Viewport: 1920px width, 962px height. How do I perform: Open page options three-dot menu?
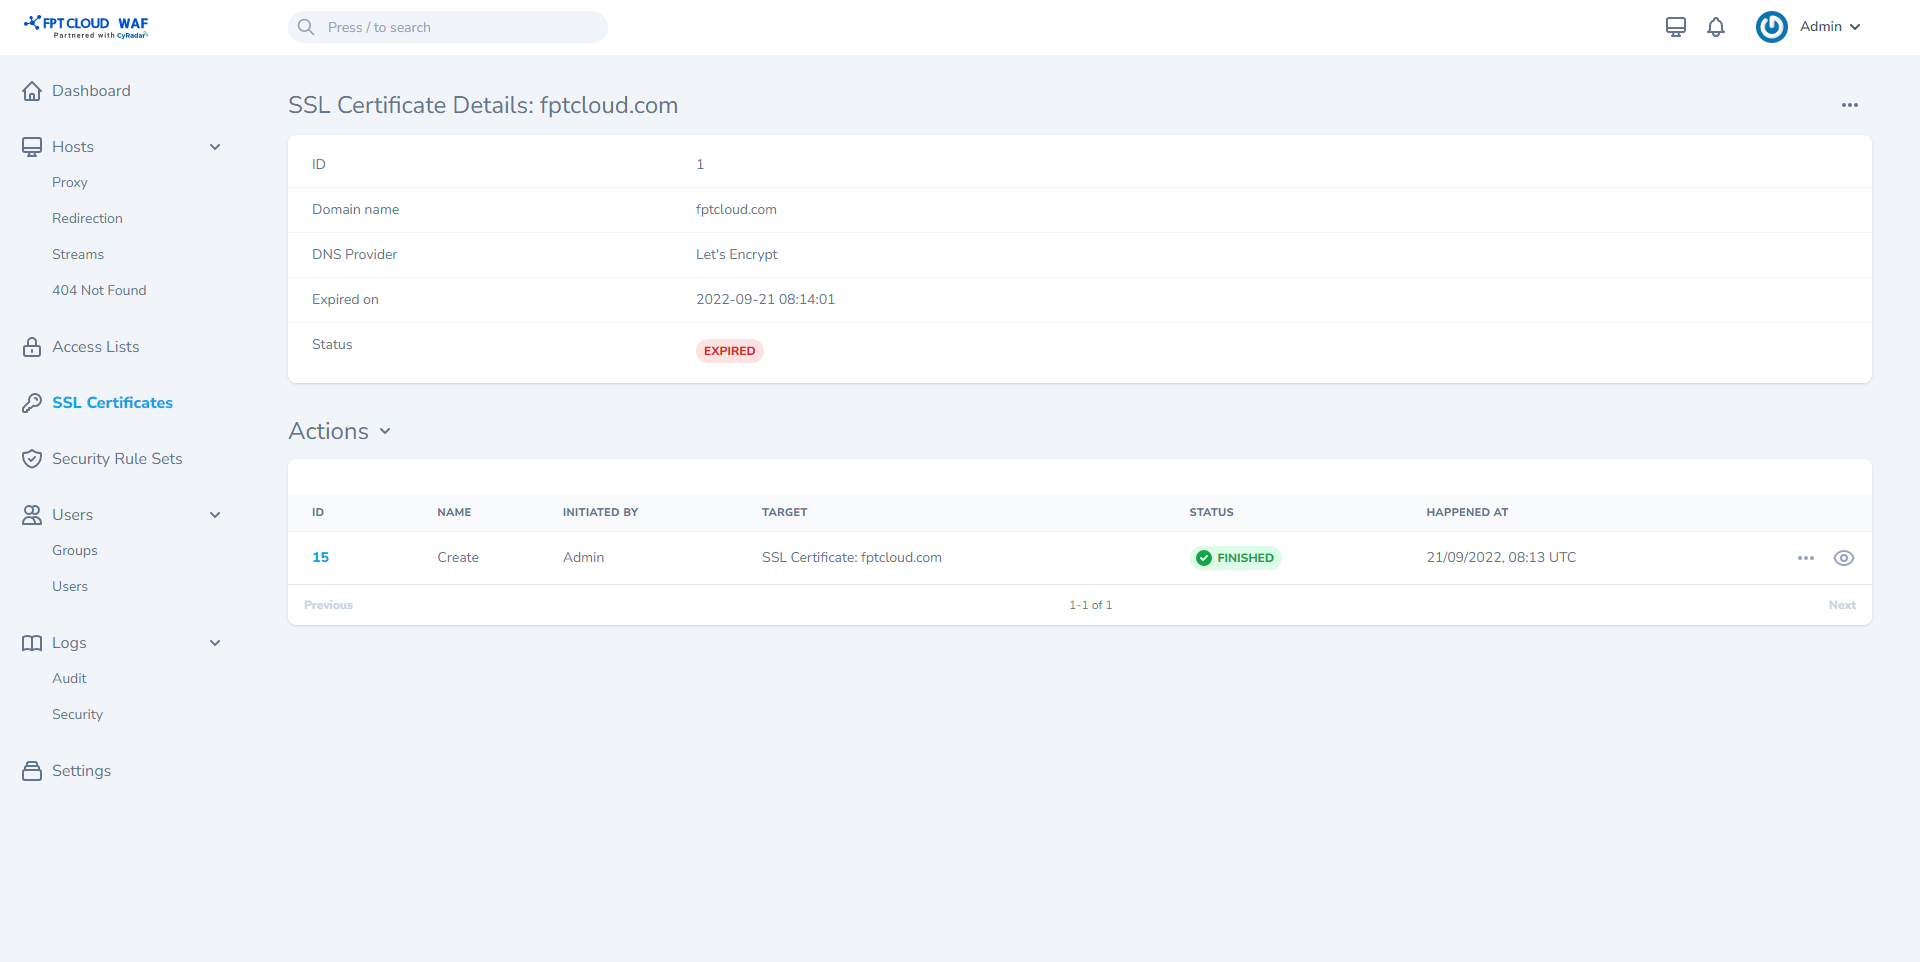(x=1850, y=105)
